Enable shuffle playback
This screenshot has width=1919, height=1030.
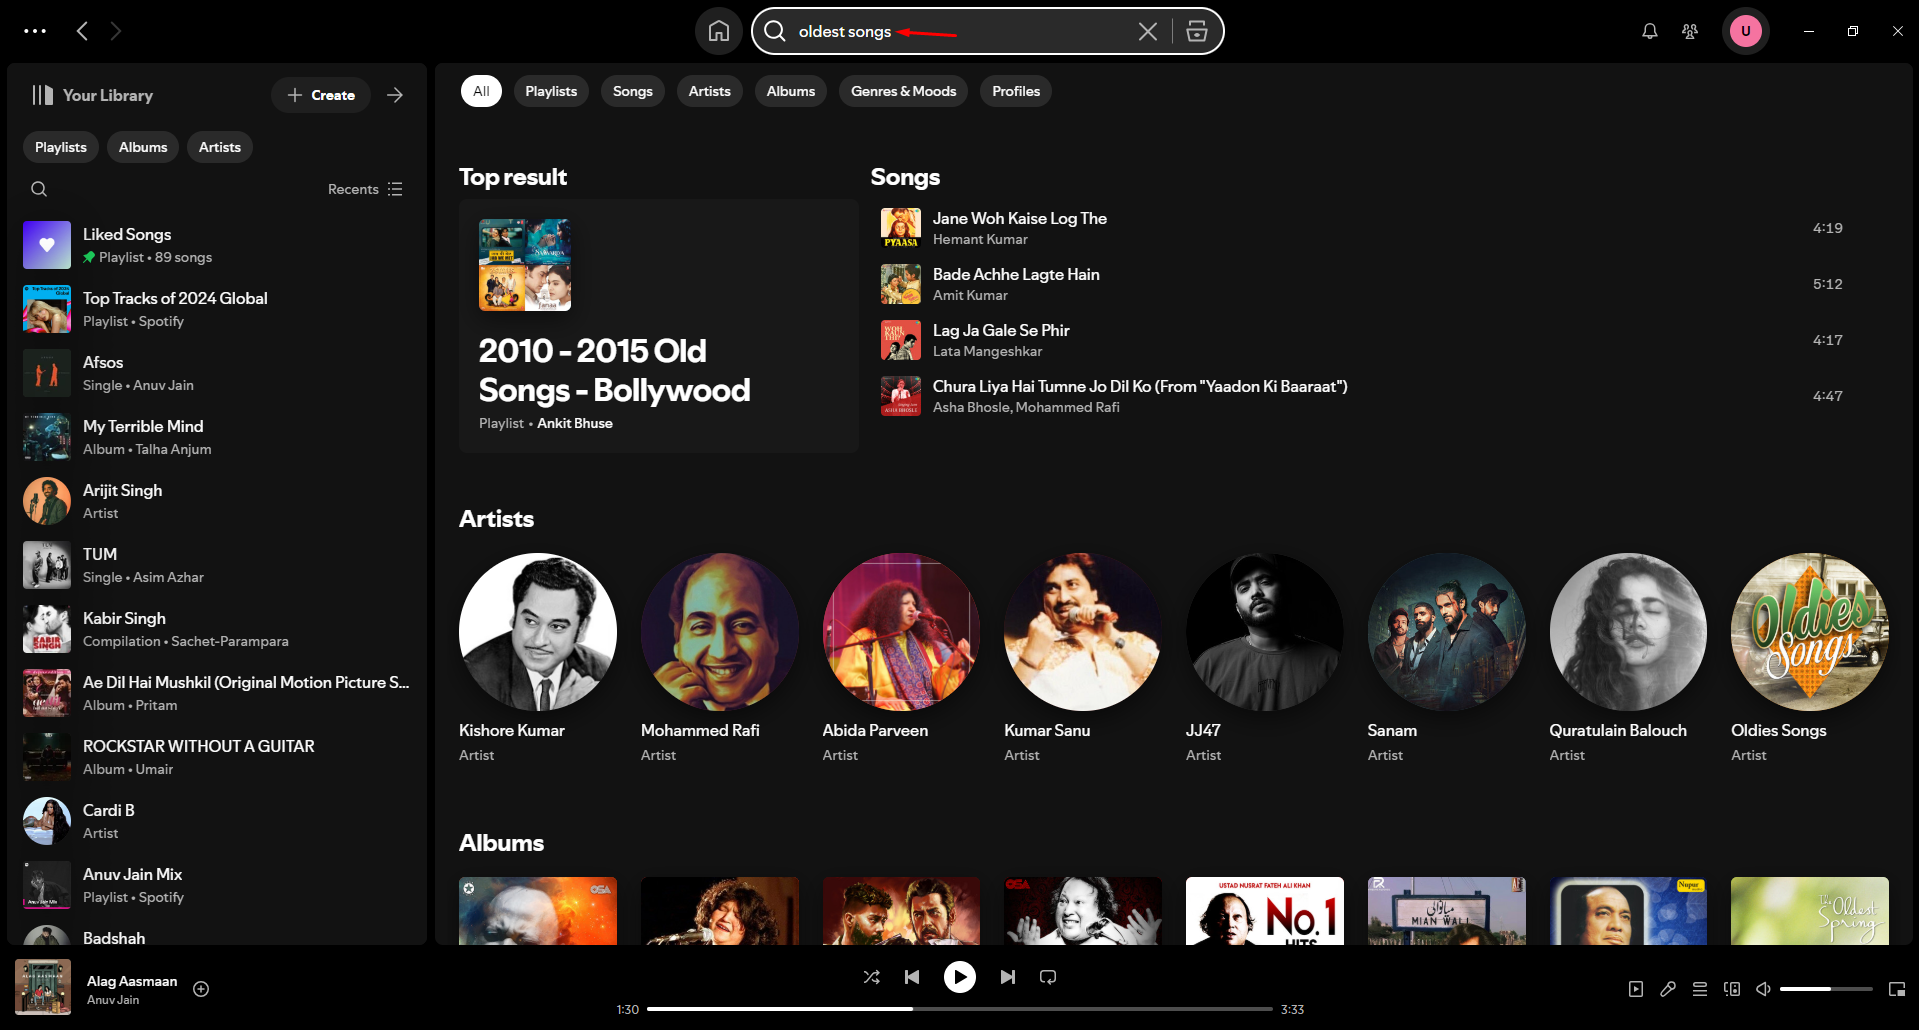[871, 977]
